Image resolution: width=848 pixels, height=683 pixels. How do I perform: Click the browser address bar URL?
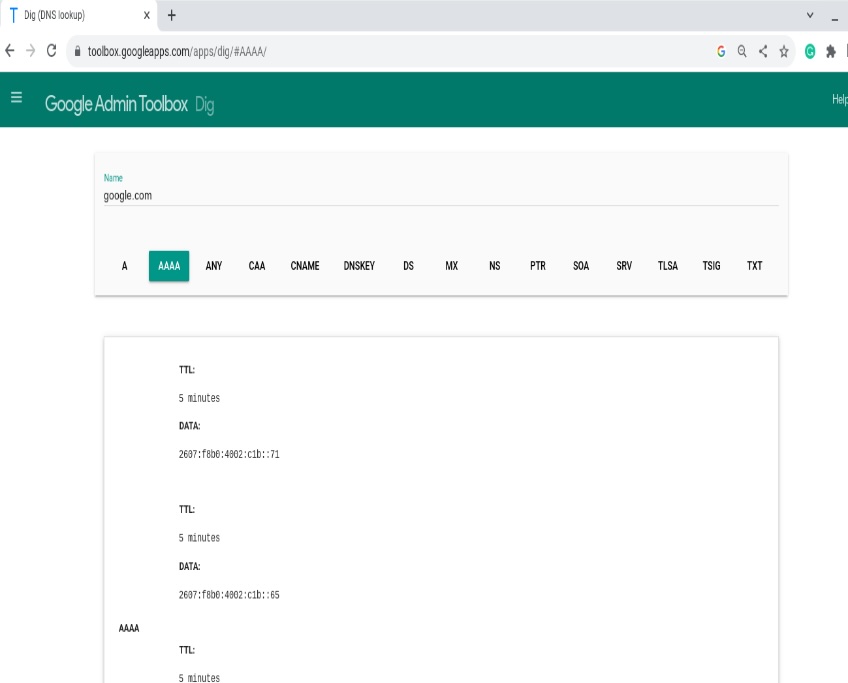pos(177,51)
